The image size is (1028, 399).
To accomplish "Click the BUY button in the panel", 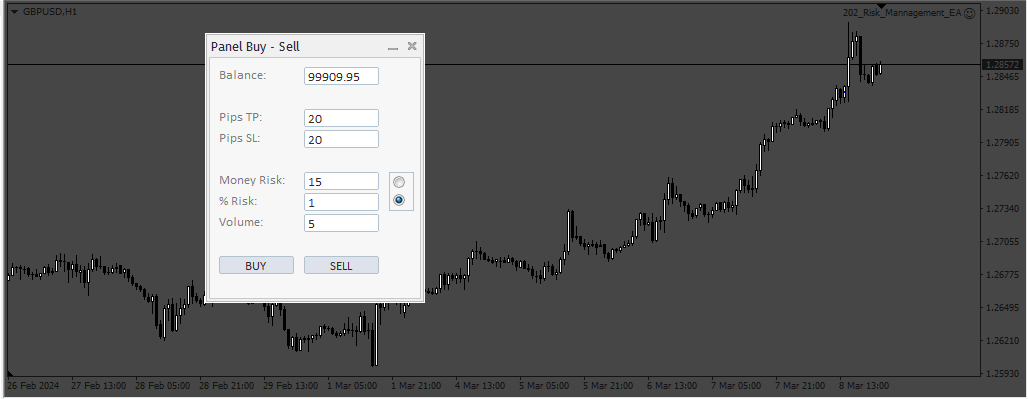I will pyautogui.click(x=256, y=265).
